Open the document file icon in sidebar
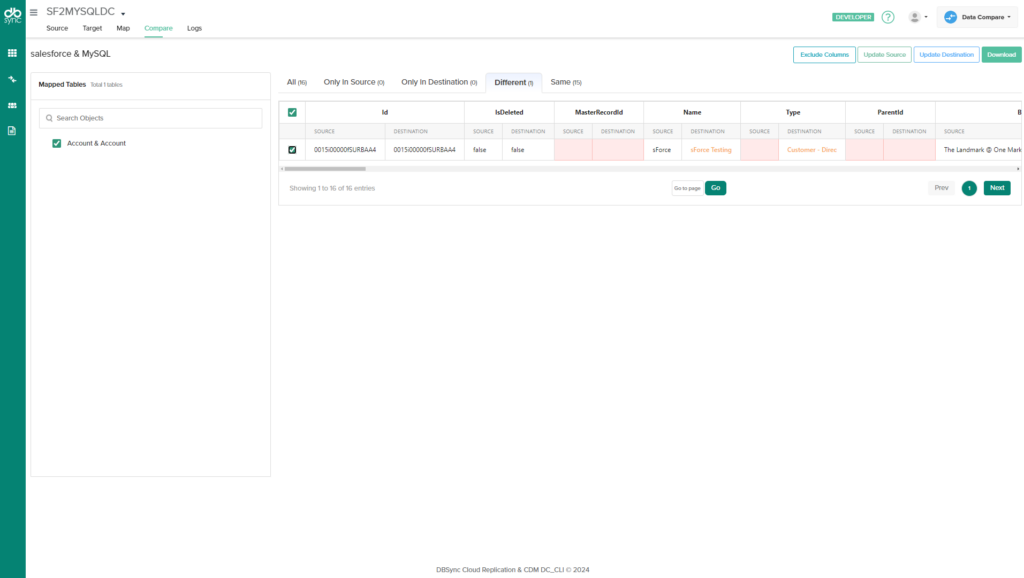This screenshot has height=578, width=1024. [12, 131]
